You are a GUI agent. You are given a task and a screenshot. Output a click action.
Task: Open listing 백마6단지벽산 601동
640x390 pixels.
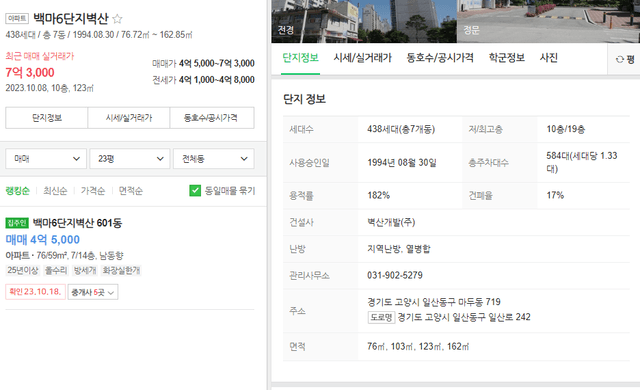click(77, 223)
